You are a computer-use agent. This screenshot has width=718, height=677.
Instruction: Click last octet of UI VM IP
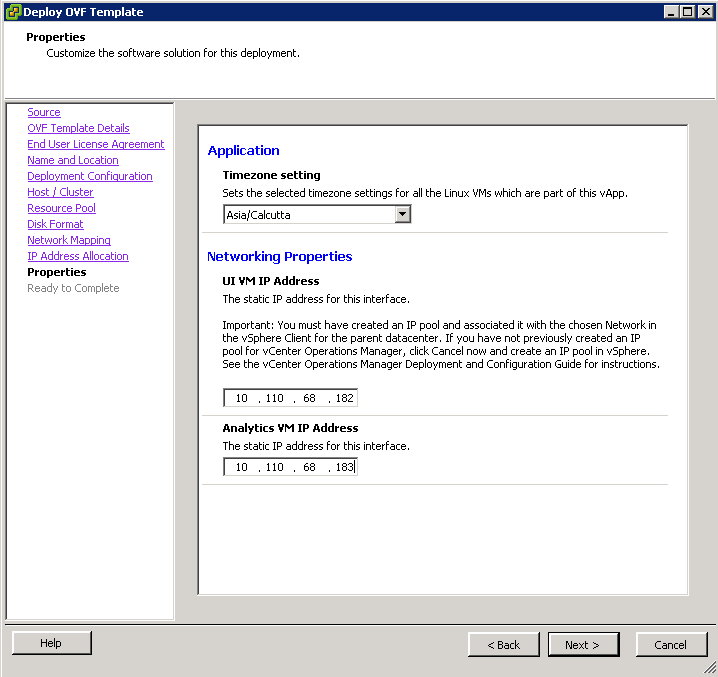tap(343, 398)
